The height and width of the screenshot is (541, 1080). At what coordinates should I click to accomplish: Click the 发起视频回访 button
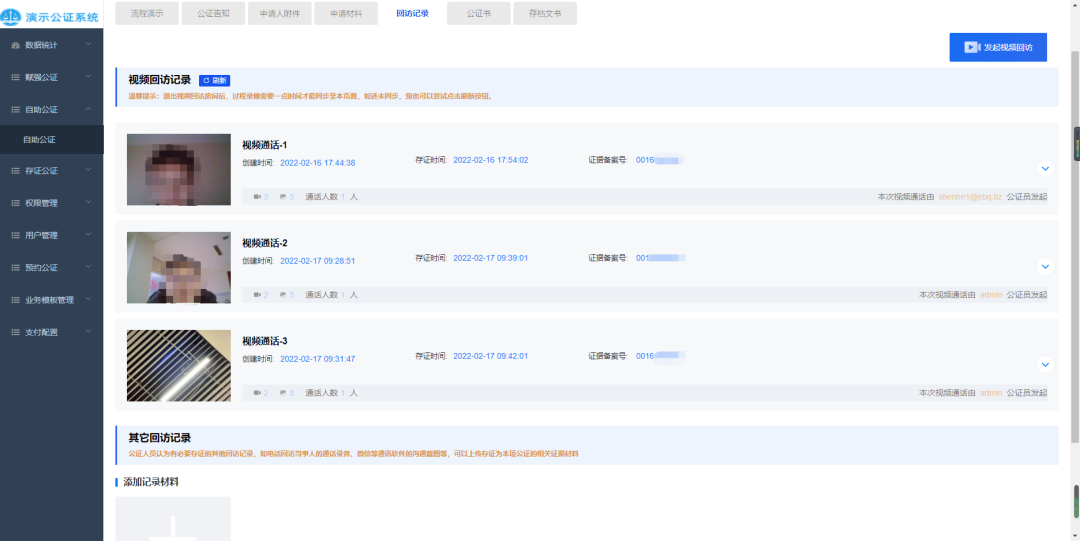[x=998, y=47]
